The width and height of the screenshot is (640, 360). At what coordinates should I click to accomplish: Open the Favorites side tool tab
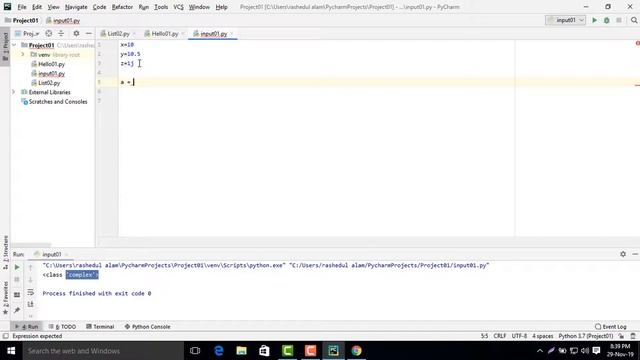pos(5,298)
